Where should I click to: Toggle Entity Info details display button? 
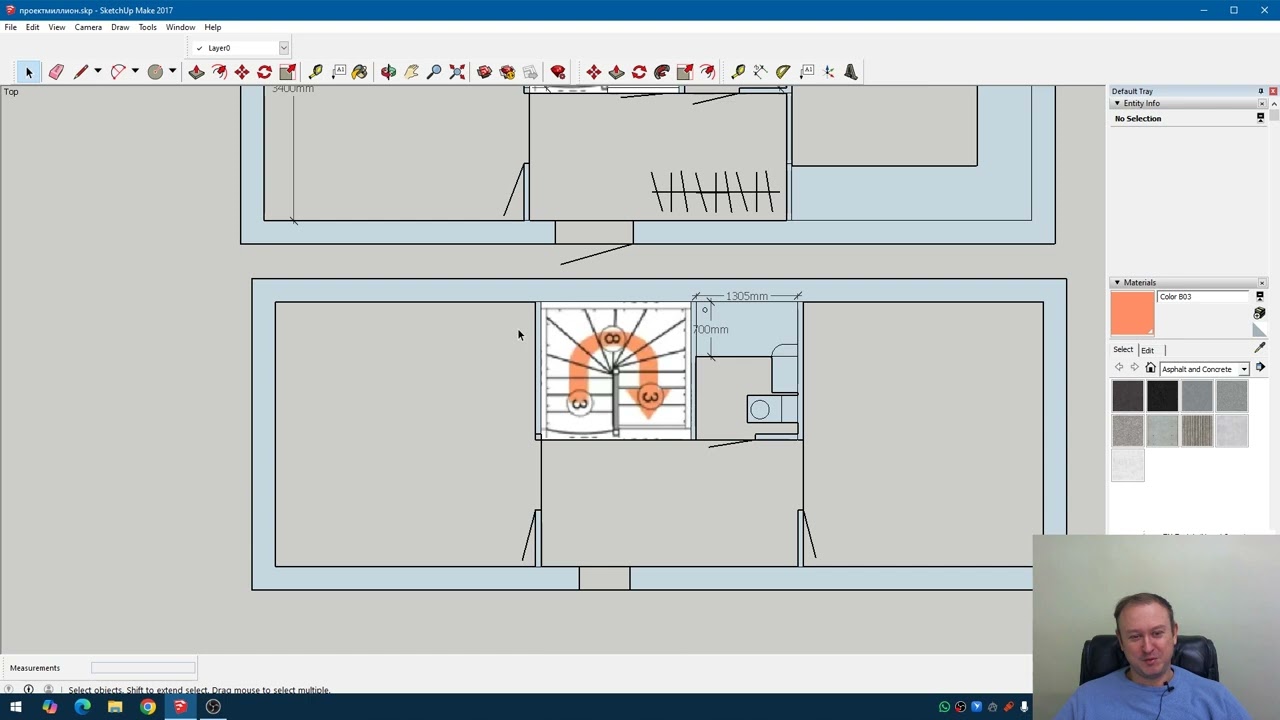pos(1260,118)
